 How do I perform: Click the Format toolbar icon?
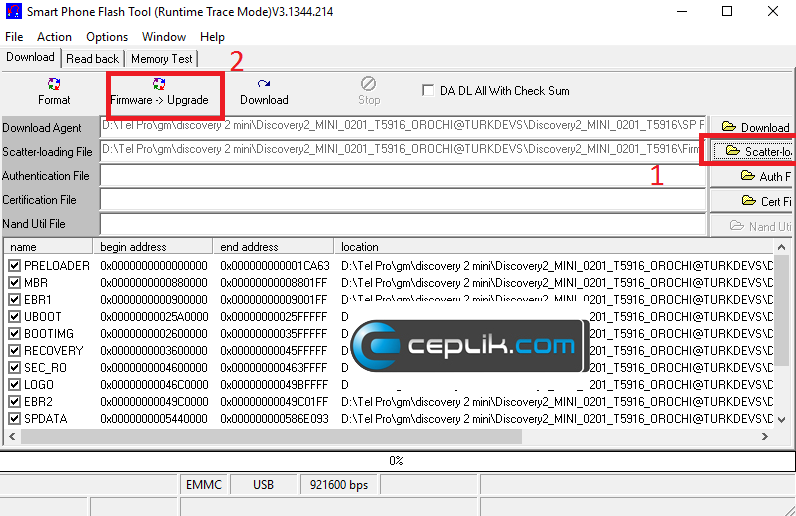tap(54, 91)
